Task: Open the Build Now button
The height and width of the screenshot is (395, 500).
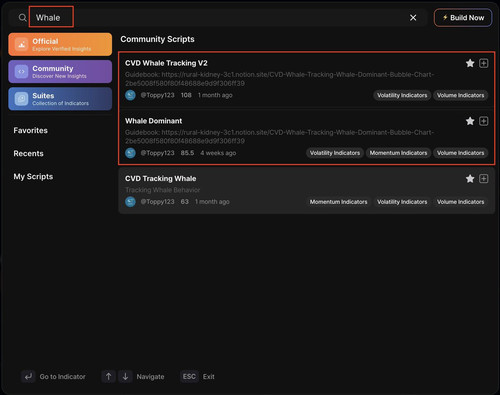Action: [463, 18]
